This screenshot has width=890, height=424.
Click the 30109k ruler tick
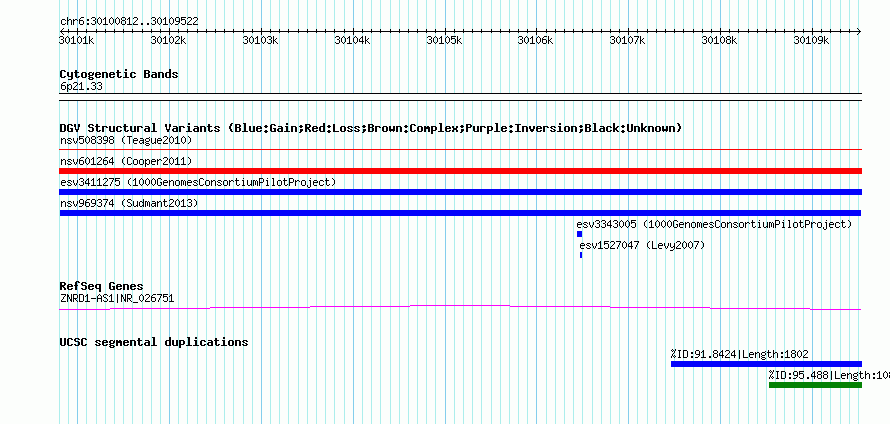[x=812, y=40]
